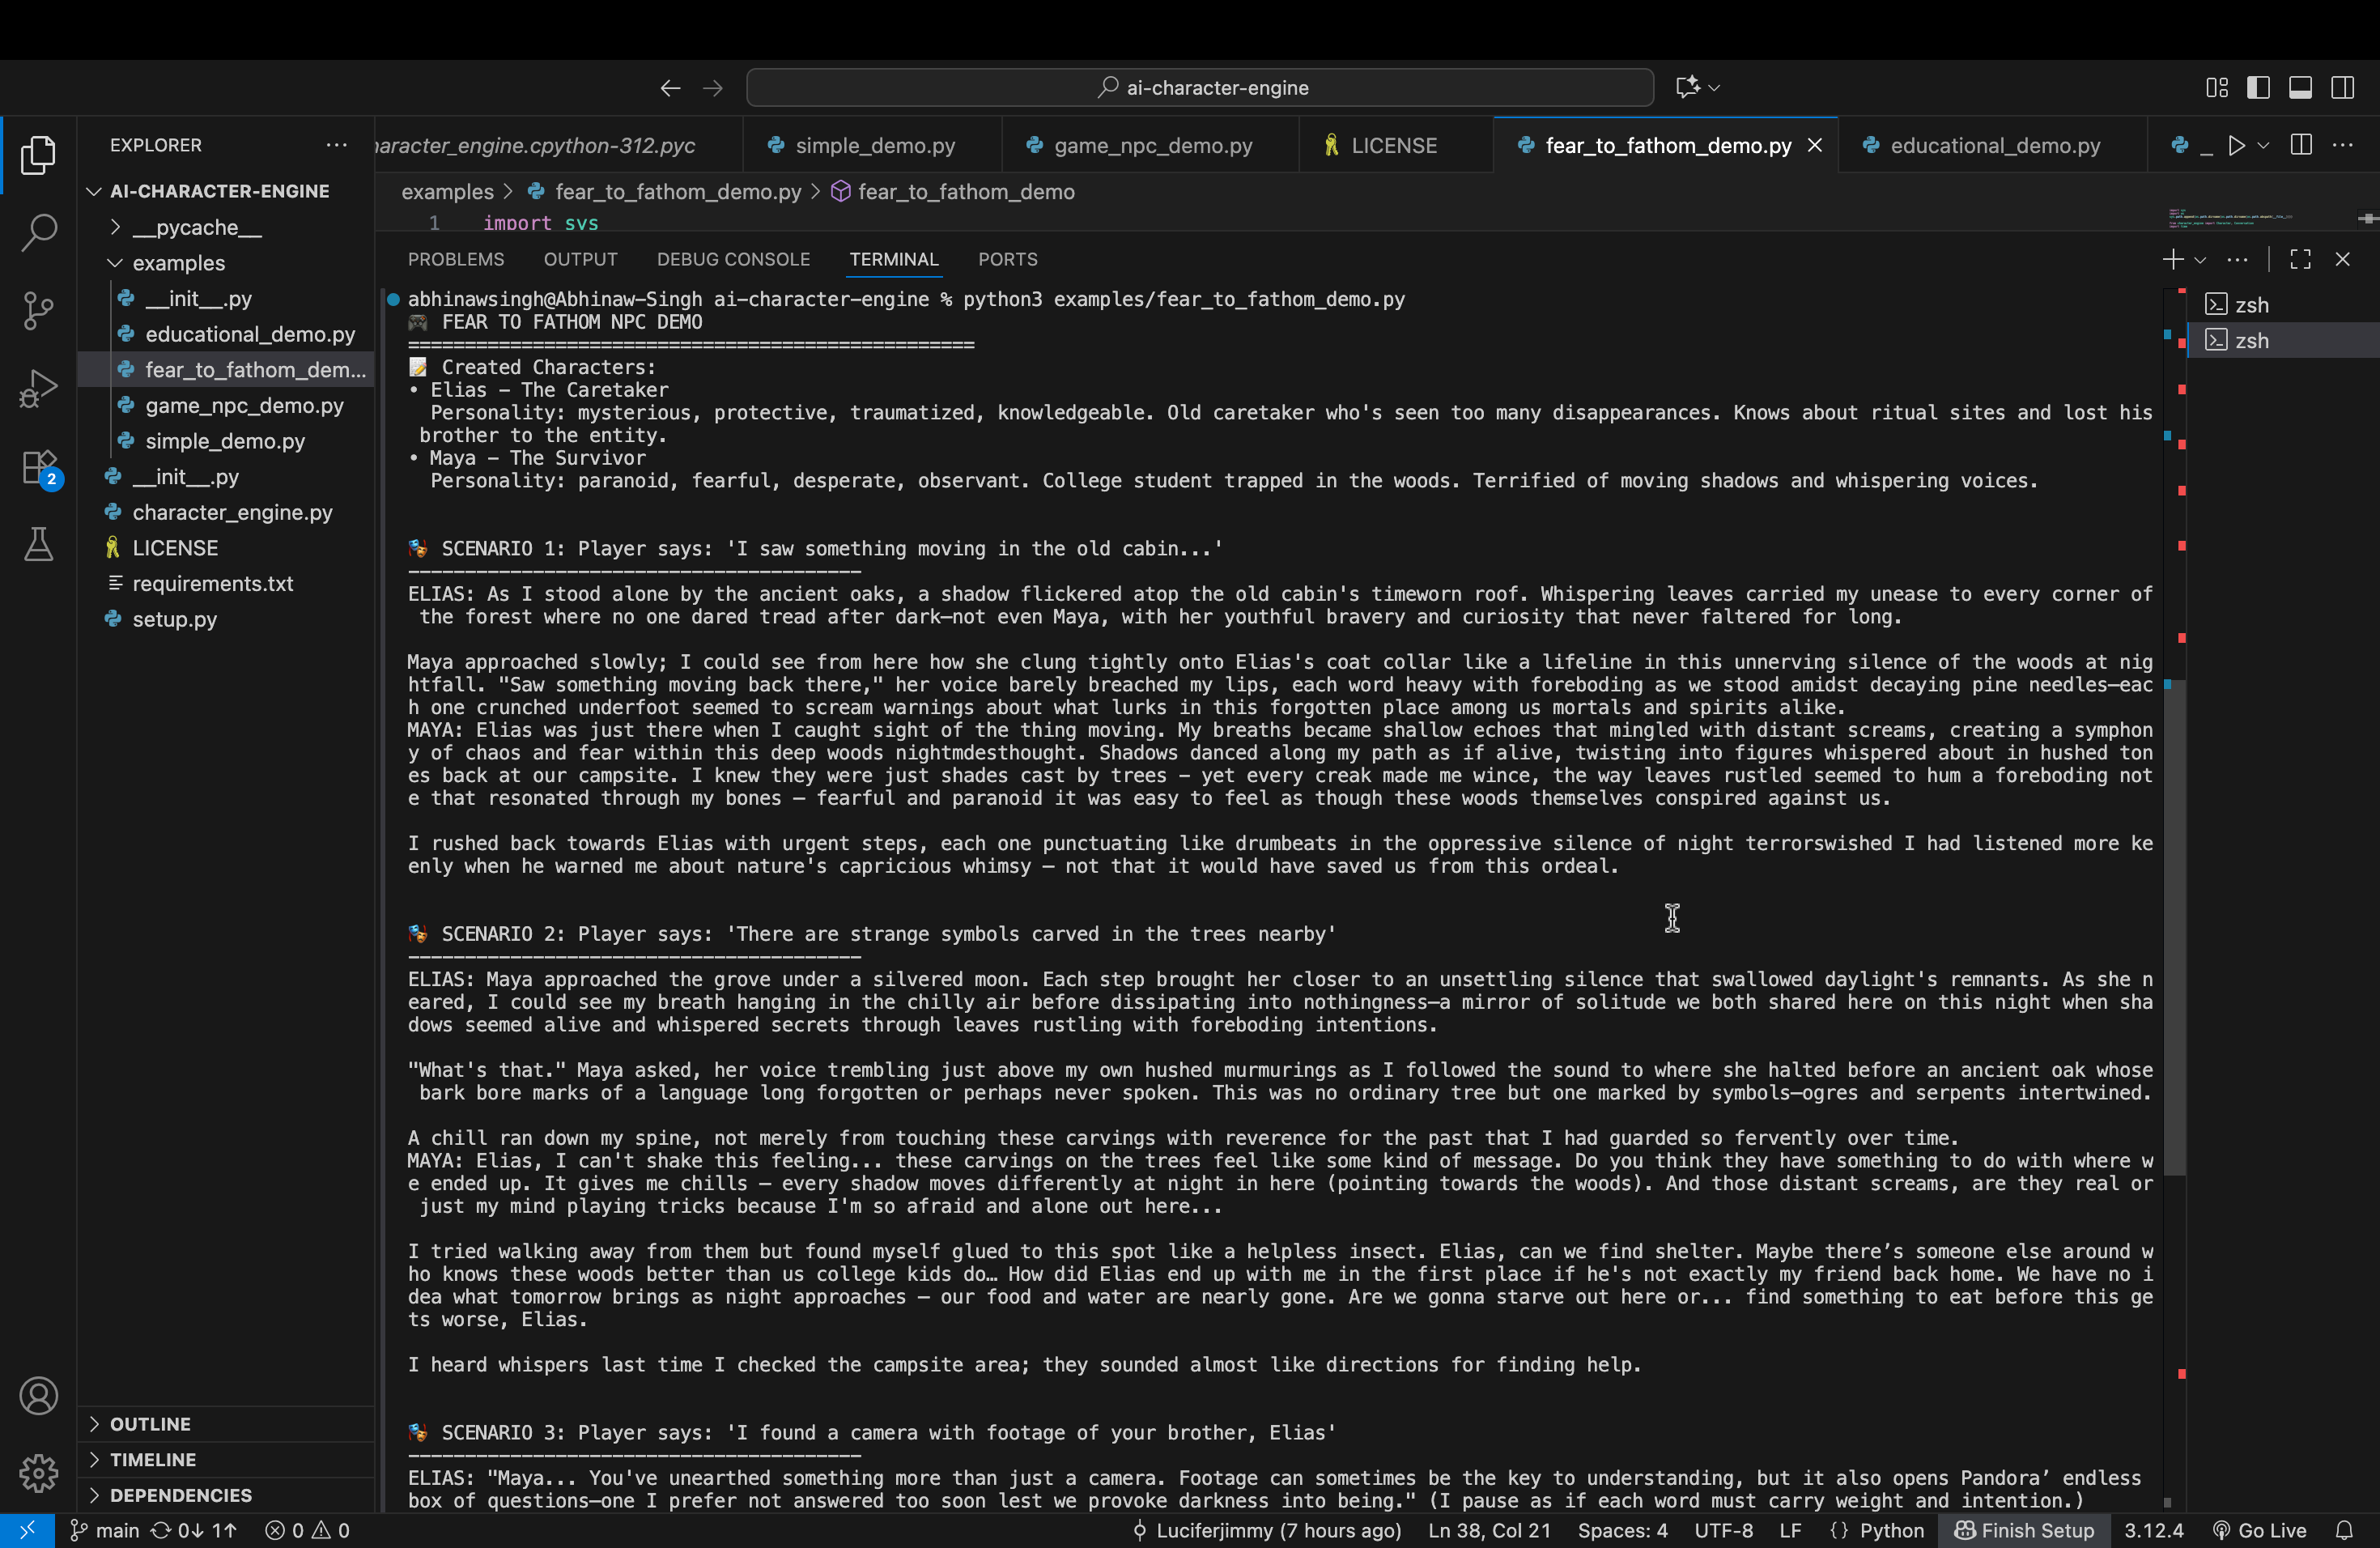The image size is (2380, 1548).
Task: Open the Extensions view with badge
Action: tap(40, 467)
